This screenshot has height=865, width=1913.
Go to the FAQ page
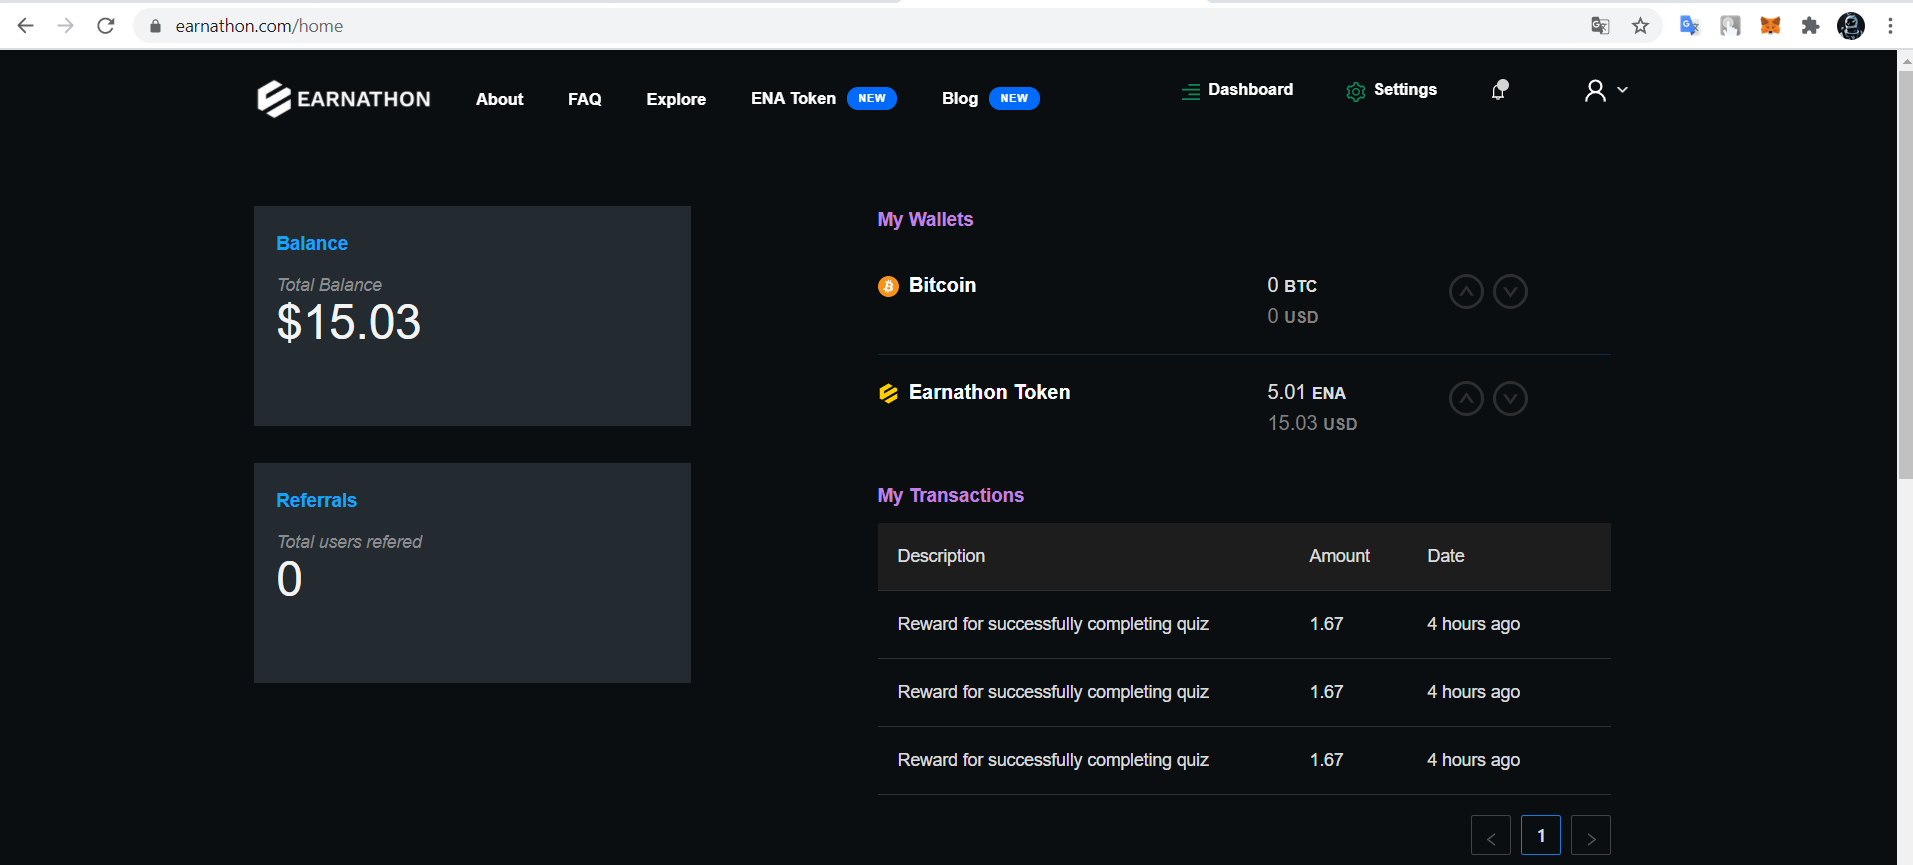(584, 99)
